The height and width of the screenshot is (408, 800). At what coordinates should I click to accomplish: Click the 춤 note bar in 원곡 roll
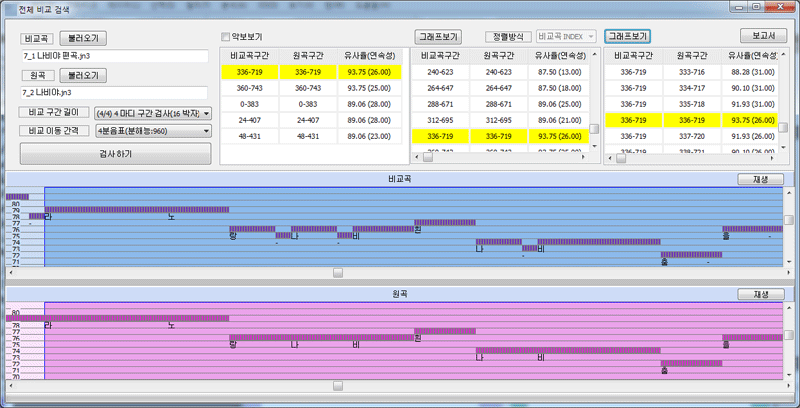[x=691, y=363]
